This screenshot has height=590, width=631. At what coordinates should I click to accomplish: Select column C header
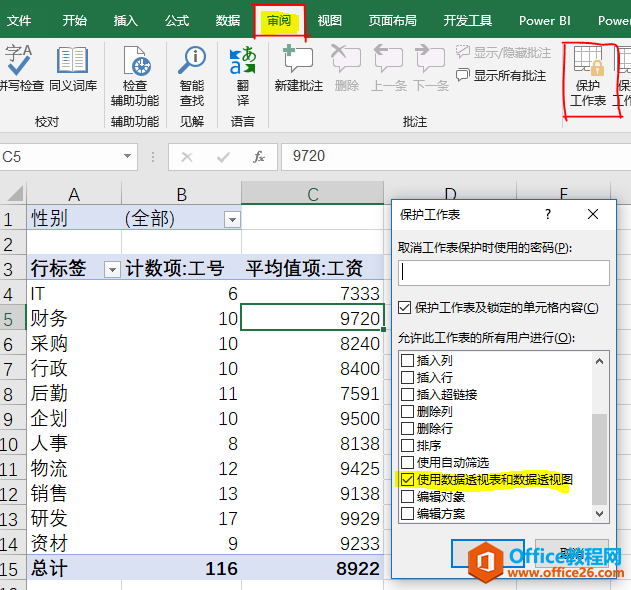[x=313, y=194]
